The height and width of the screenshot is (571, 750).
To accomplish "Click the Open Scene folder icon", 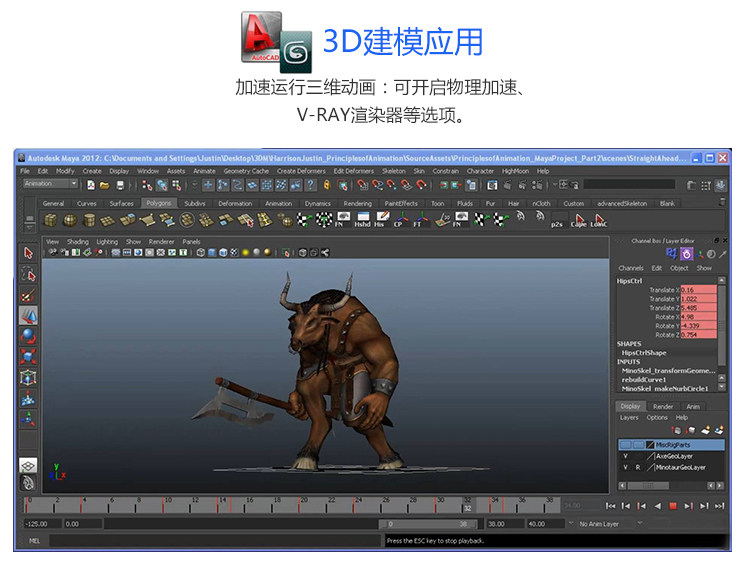I will [105, 185].
